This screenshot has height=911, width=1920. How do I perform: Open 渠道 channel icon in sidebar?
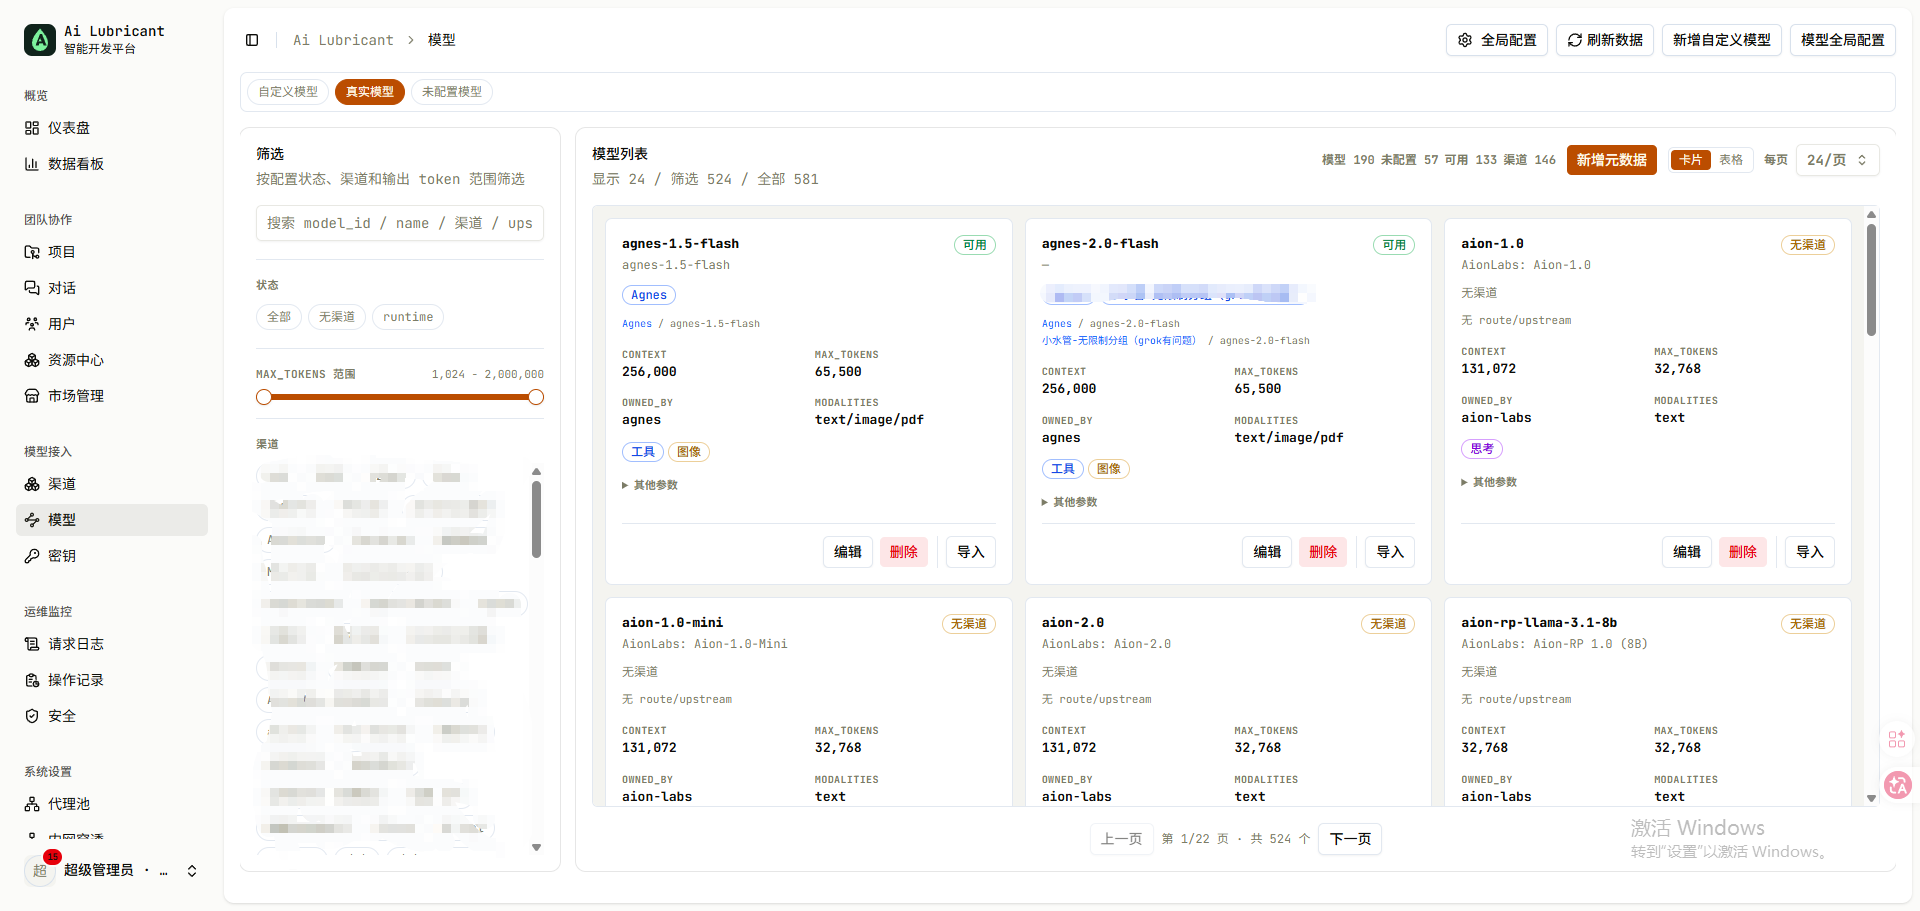point(32,484)
